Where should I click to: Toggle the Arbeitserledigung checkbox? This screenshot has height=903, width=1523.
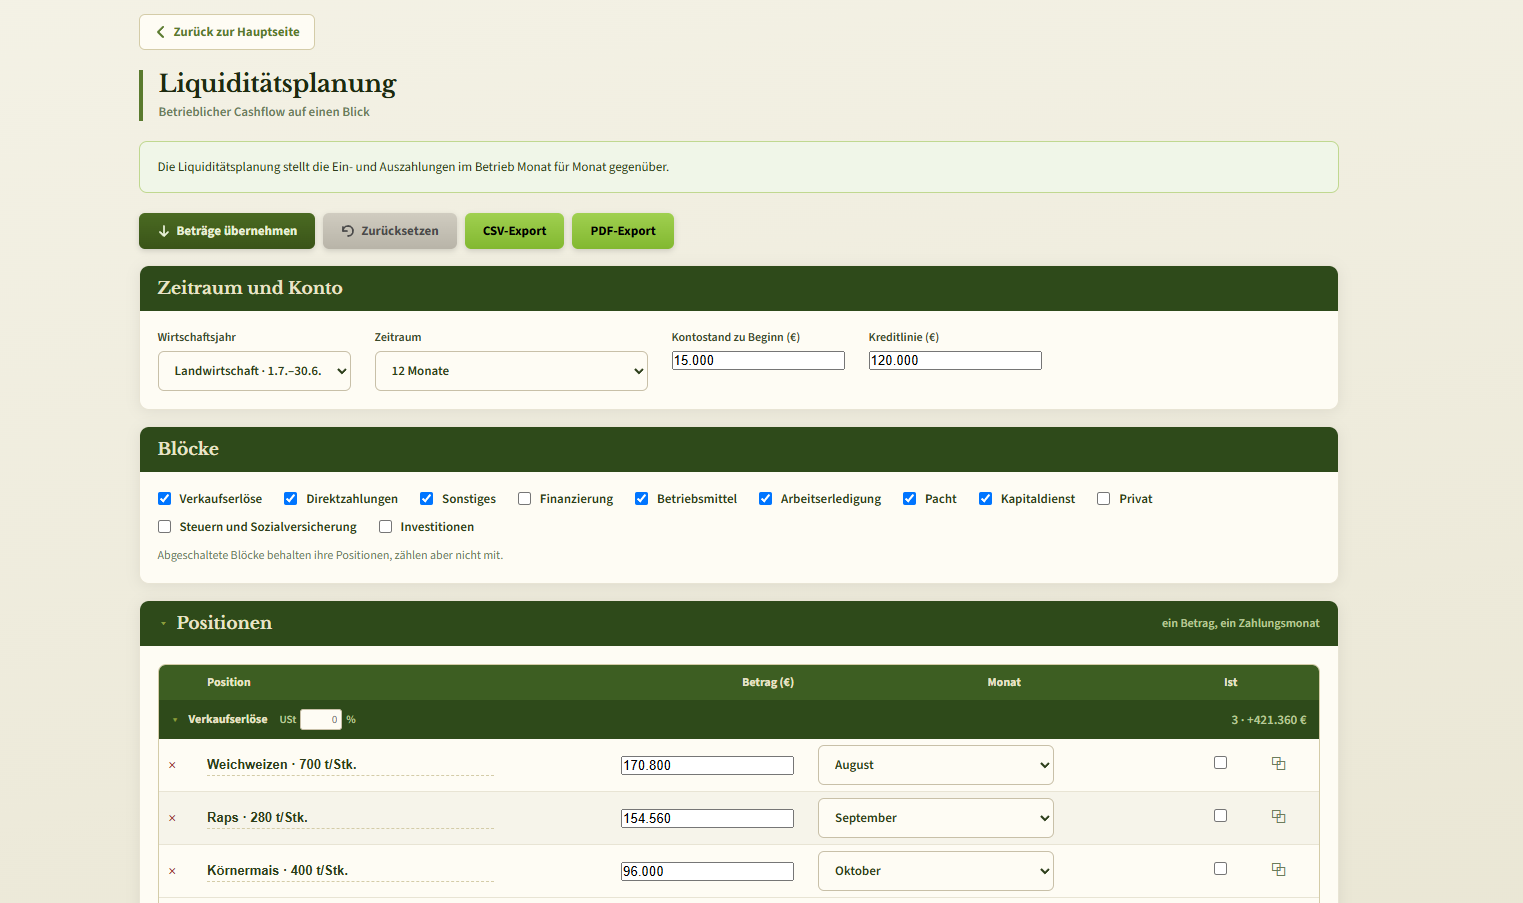765,499
